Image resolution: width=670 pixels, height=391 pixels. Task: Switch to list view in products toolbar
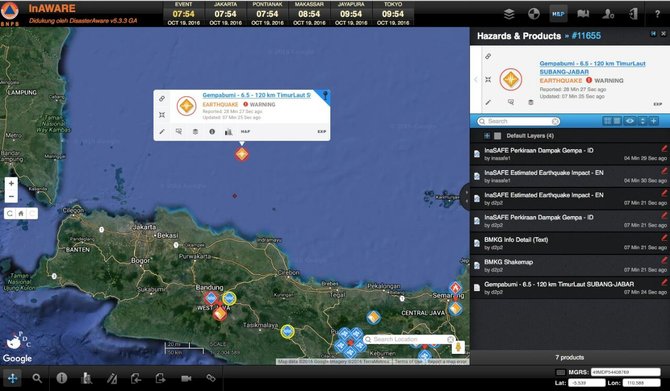click(617, 121)
